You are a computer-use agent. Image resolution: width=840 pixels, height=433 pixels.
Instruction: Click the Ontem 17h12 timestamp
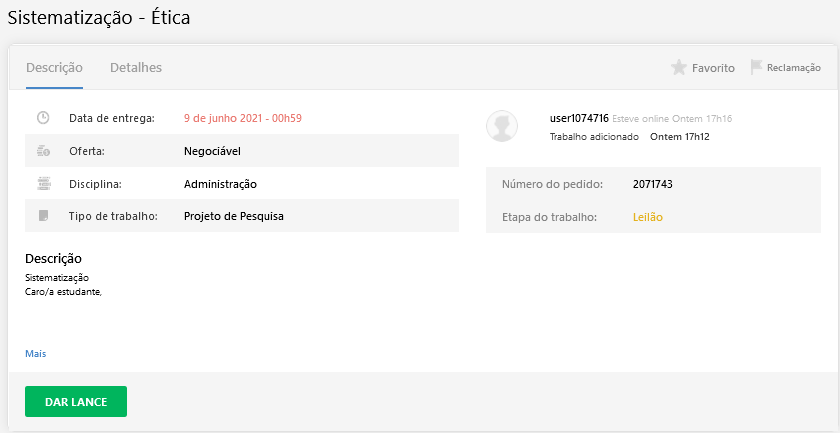tap(680, 137)
